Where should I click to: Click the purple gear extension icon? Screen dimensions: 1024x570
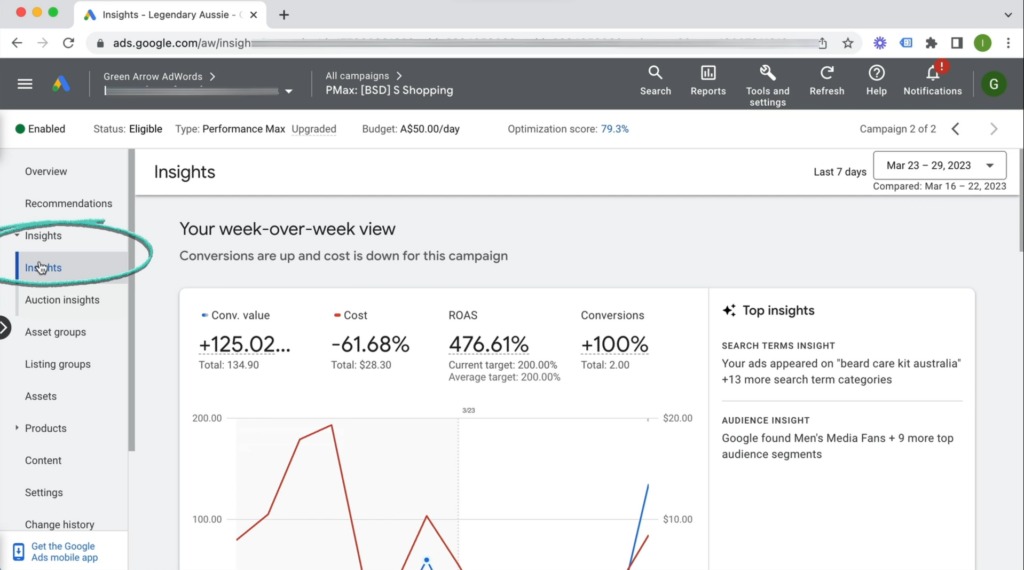[x=880, y=43]
